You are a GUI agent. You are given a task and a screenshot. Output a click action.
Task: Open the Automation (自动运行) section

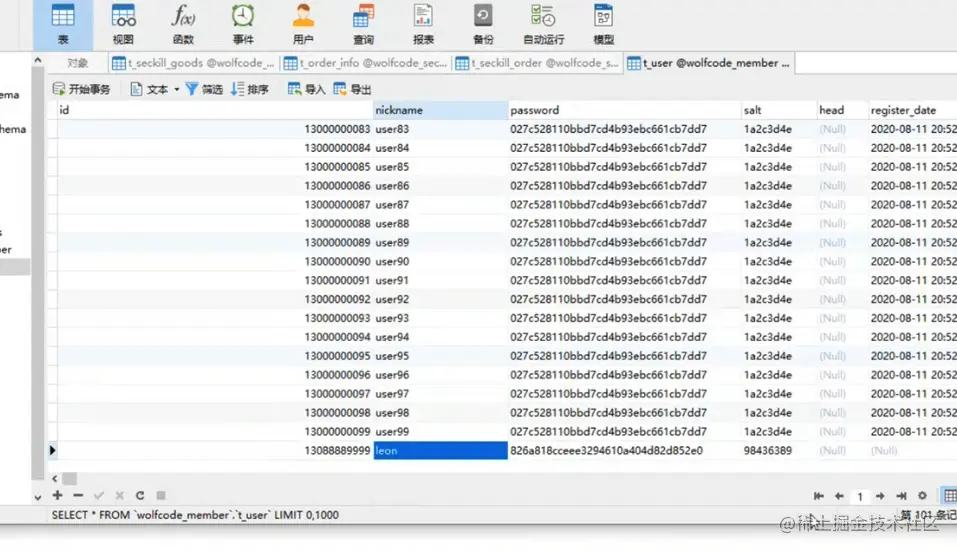pyautogui.click(x=543, y=24)
